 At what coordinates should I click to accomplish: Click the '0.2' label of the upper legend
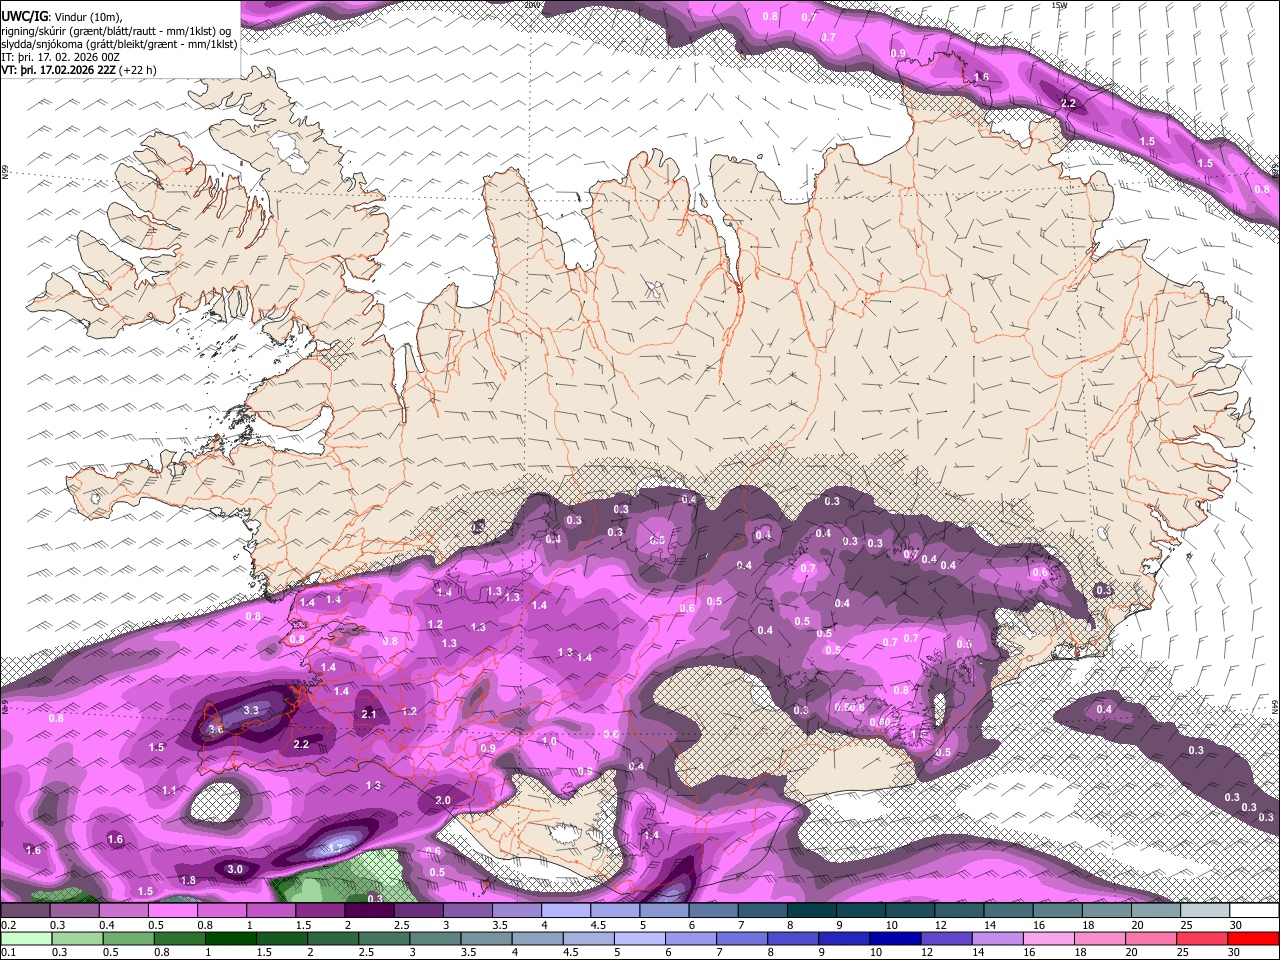pos(8,925)
